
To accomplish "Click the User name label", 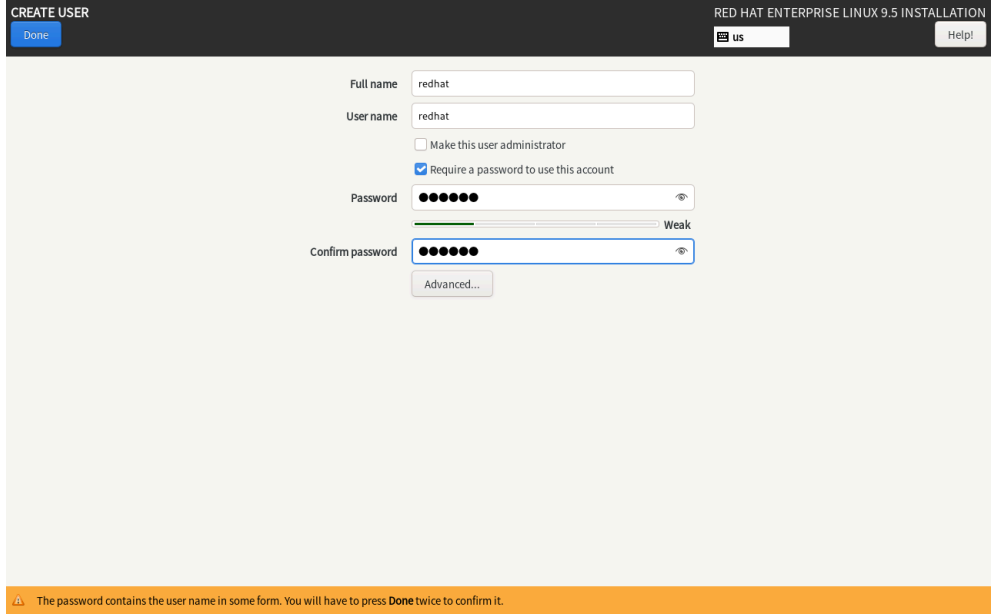I will [x=371, y=116].
